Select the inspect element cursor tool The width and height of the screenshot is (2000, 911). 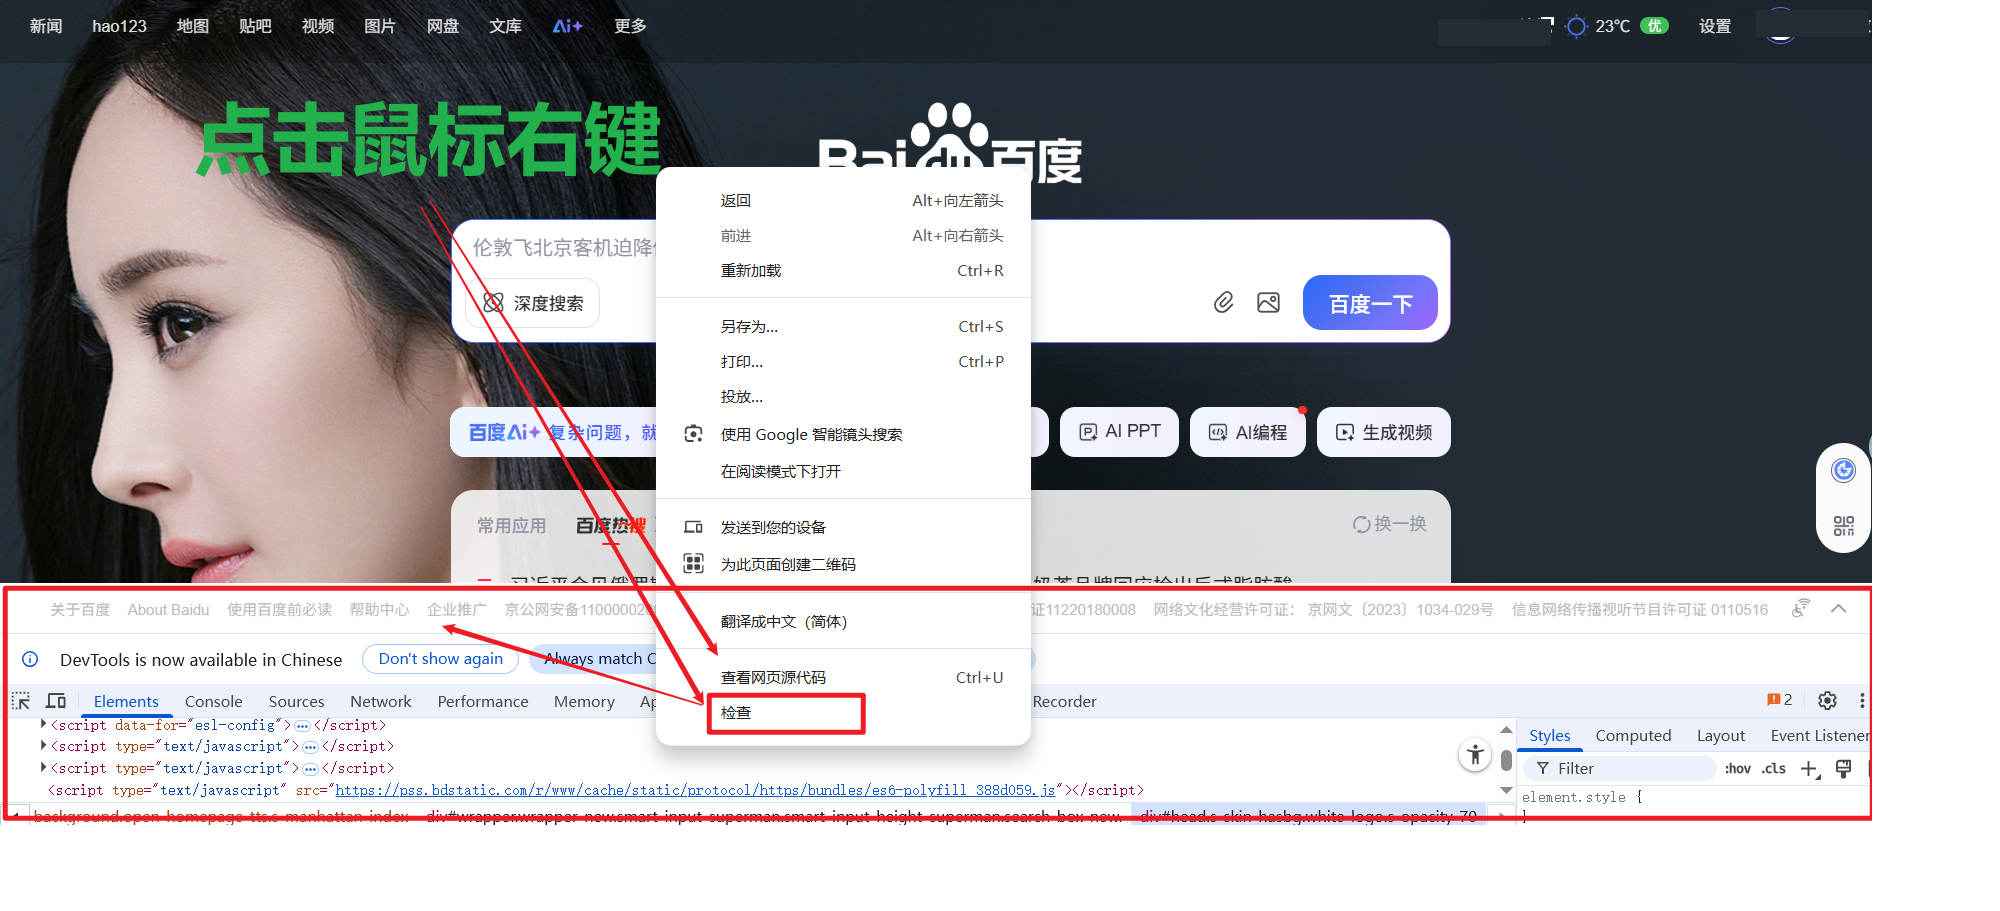20,700
